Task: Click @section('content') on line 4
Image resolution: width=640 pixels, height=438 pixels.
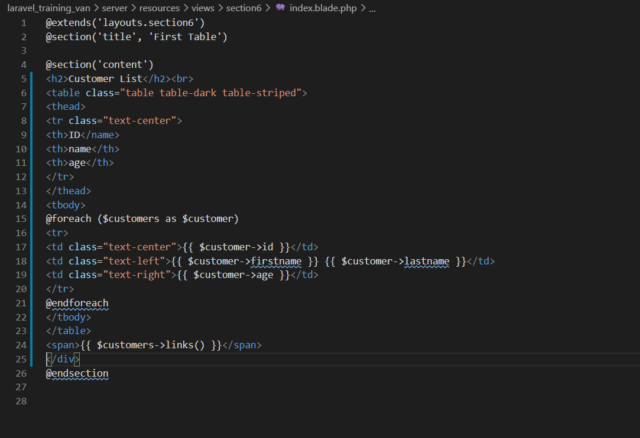Action: coord(100,64)
